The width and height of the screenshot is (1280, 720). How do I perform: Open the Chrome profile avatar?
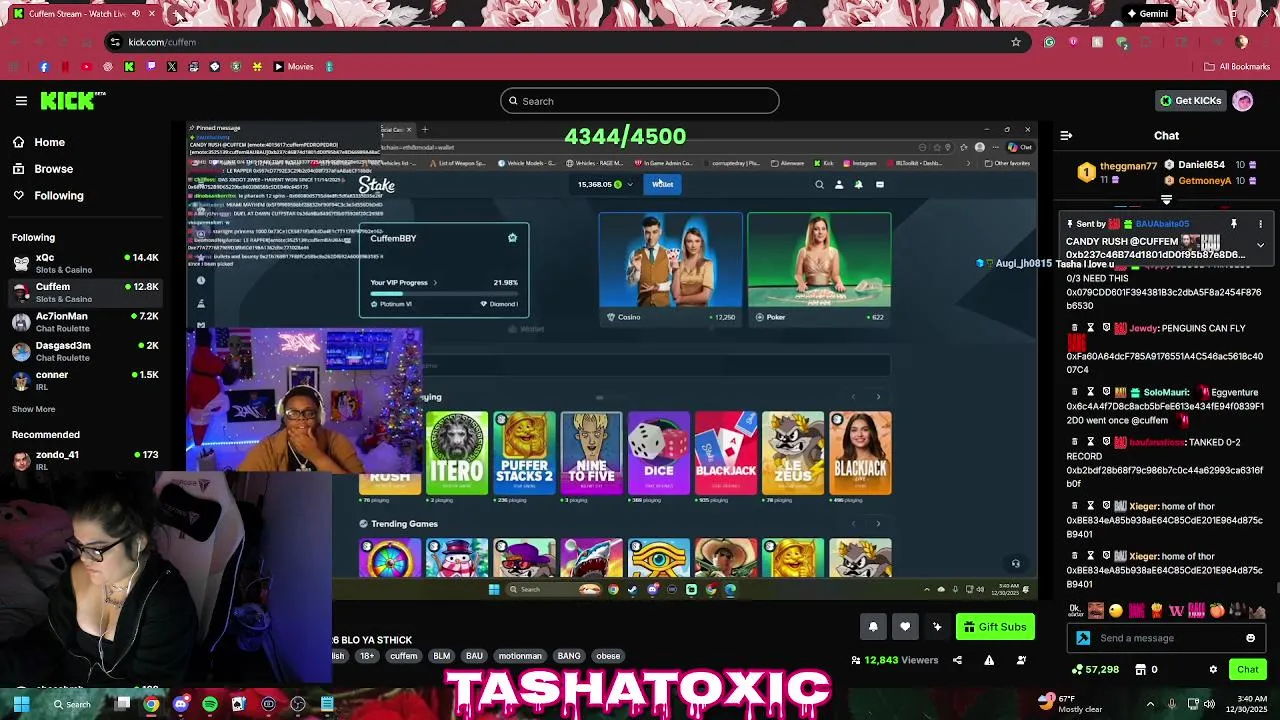1241,42
